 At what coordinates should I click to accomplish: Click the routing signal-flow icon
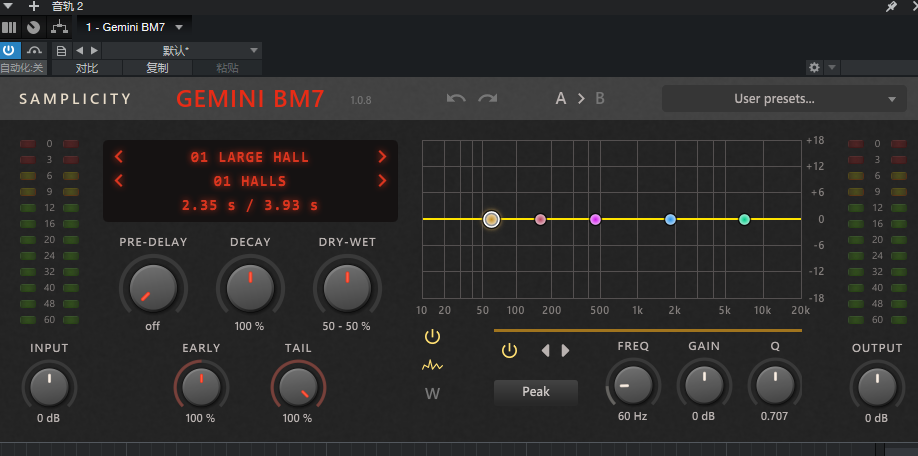[59, 27]
